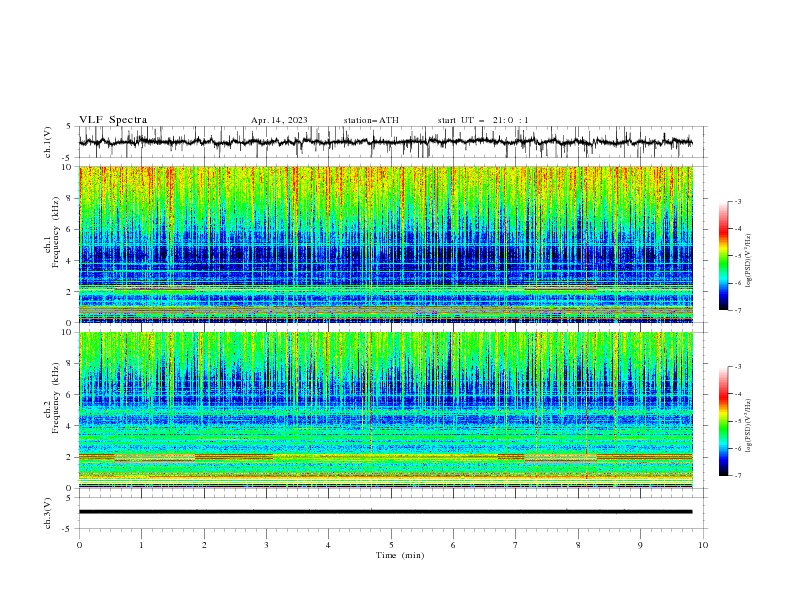792x612 pixels.
Task: Click the "start UT = 21:0 :1" text
Action: click(483, 120)
